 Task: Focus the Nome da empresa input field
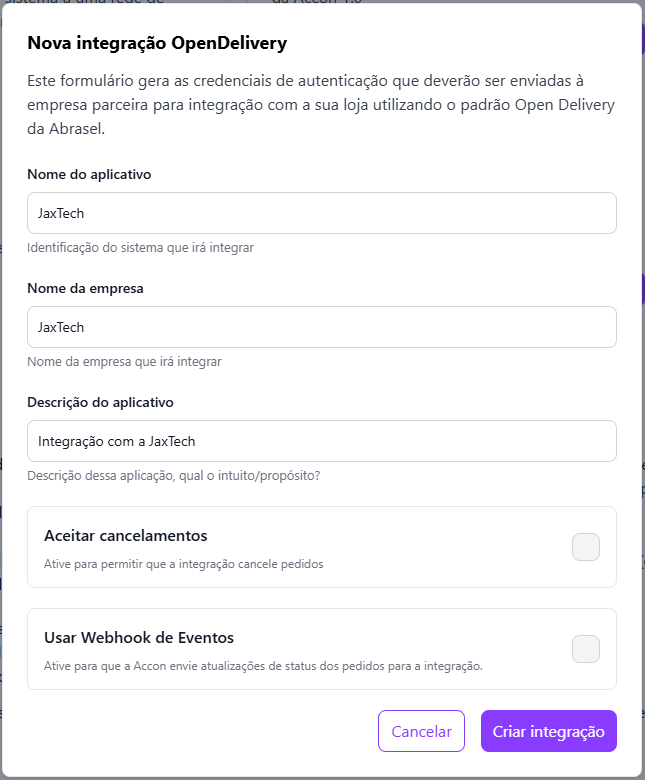click(x=322, y=327)
